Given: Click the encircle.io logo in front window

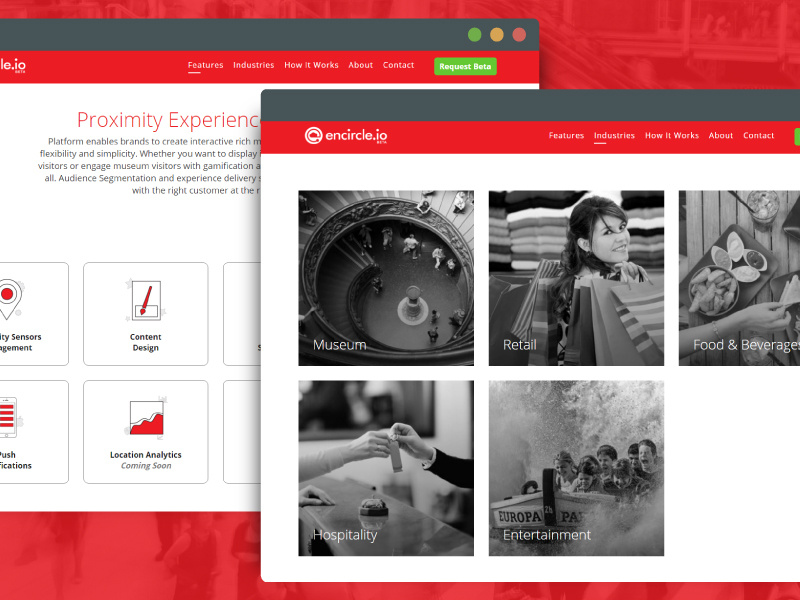Looking at the screenshot, I should (346, 136).
